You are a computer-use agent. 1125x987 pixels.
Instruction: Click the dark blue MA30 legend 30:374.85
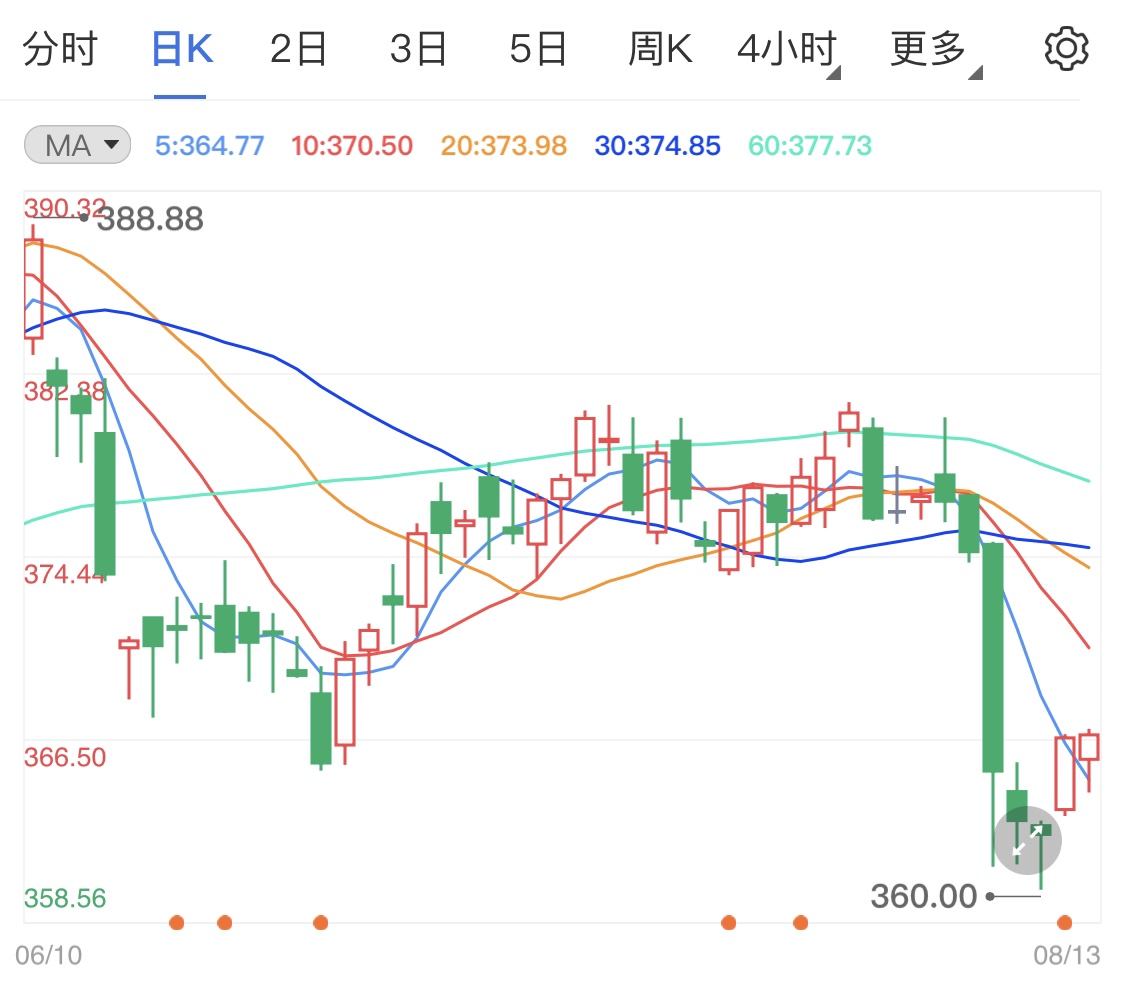pos(657,146)
